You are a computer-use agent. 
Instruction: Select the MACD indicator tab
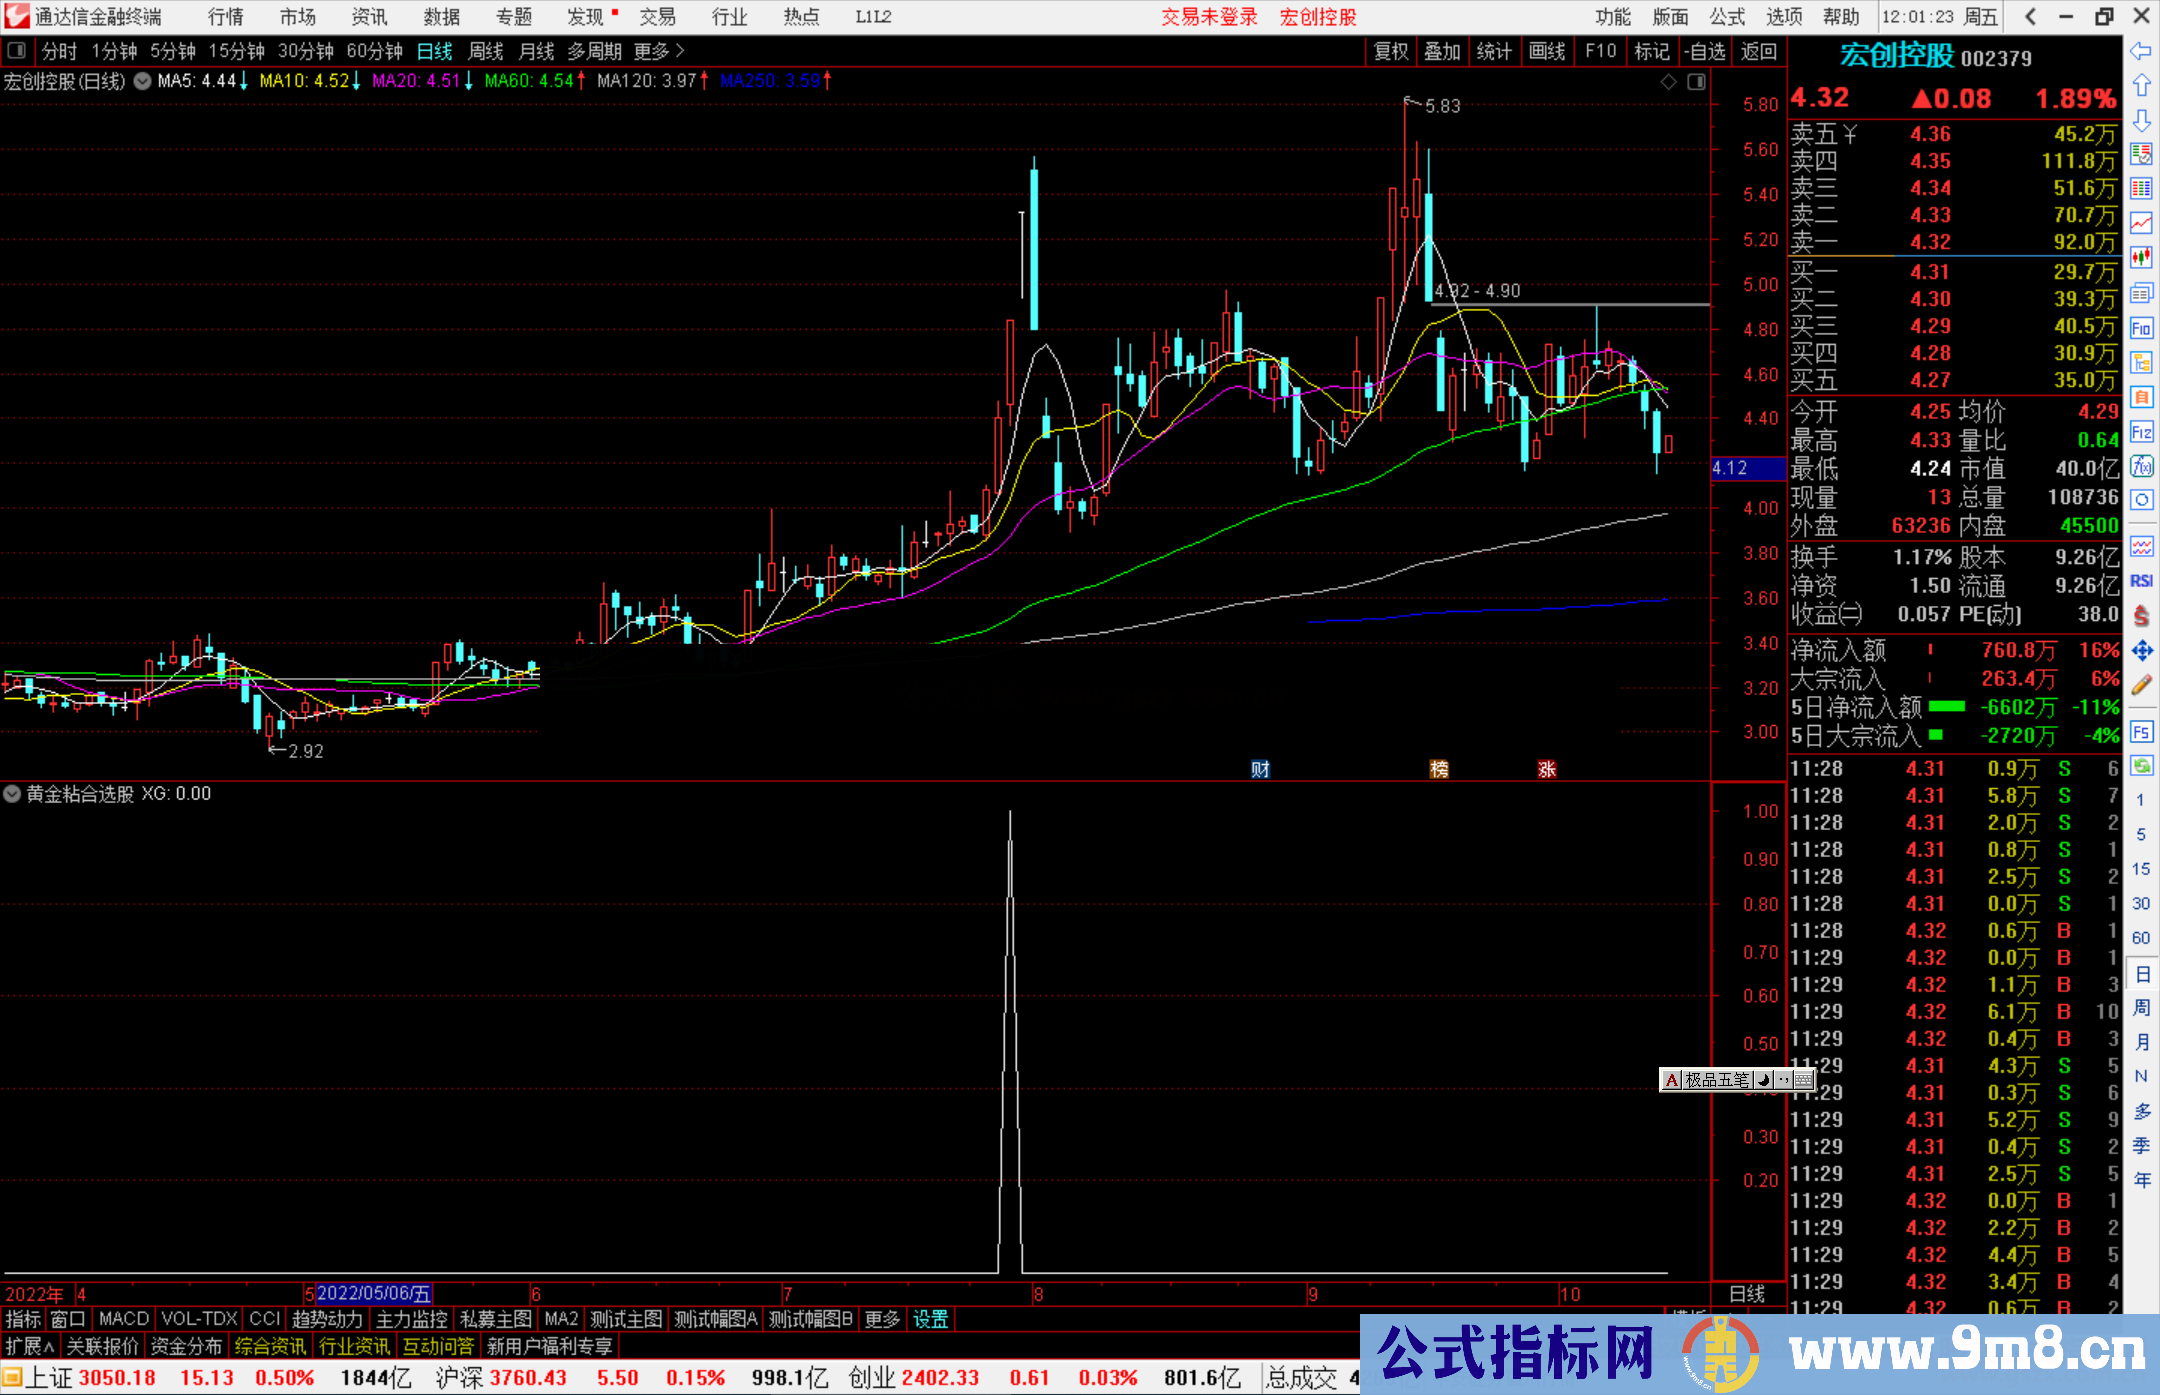pyautogui.click(x=122, y=1319)
